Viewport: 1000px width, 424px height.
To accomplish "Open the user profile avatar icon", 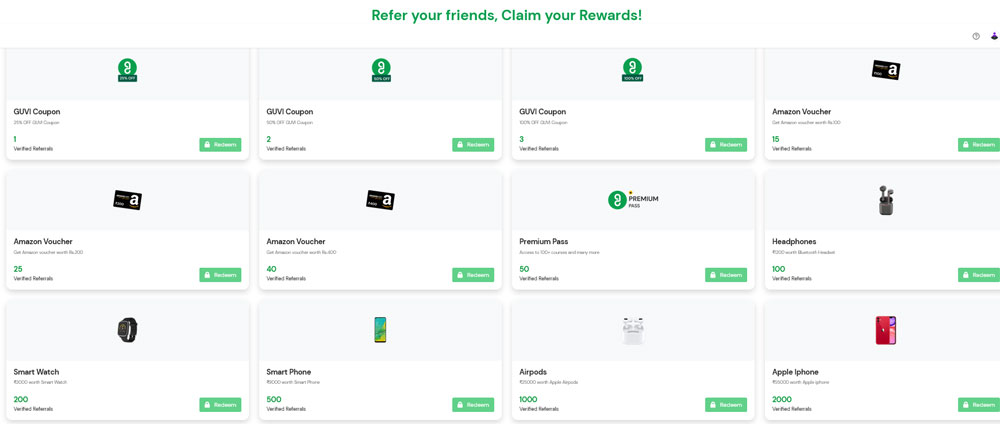I will (994, 36).
